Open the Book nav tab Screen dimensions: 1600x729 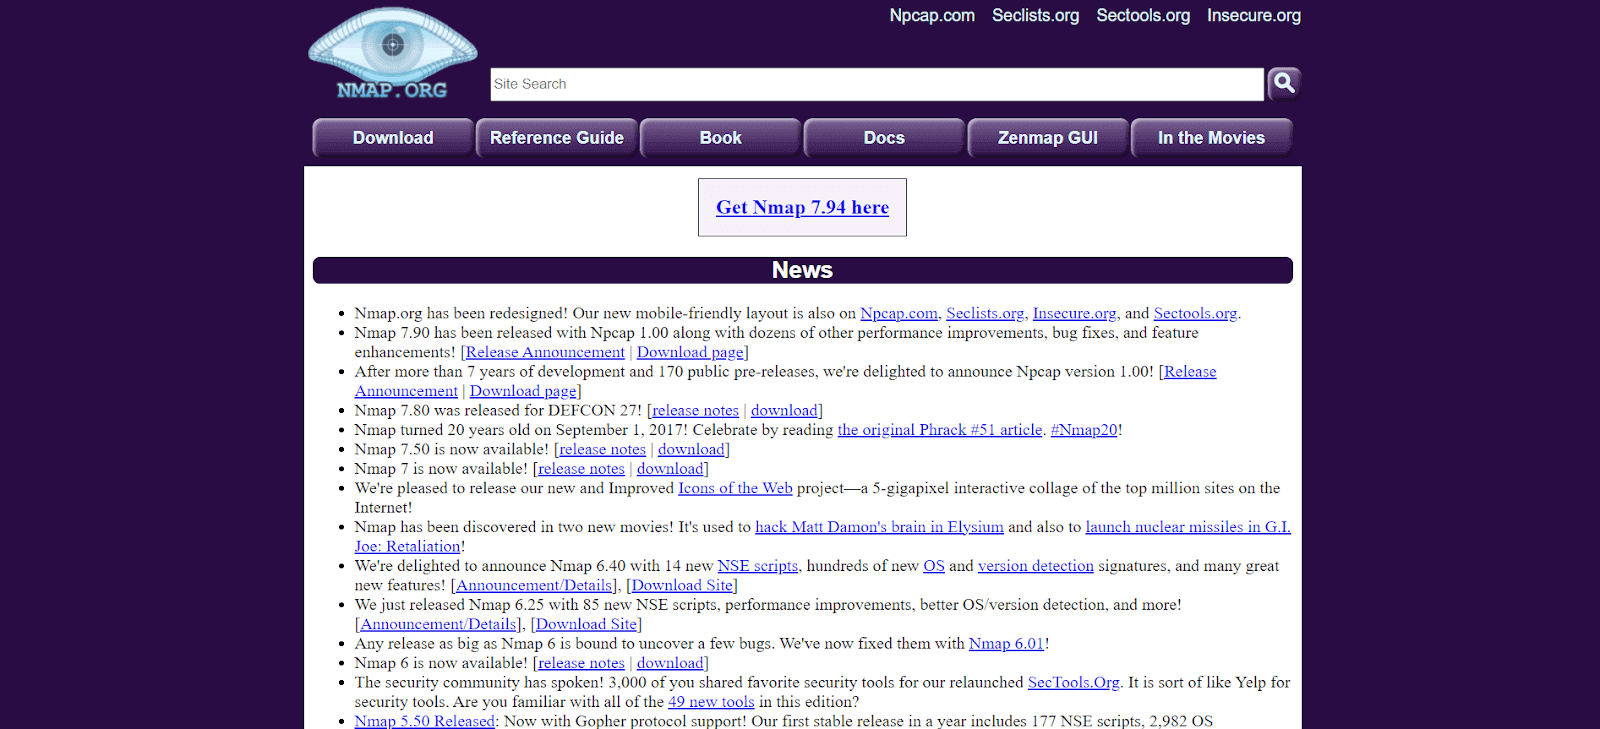pos(720,138)
